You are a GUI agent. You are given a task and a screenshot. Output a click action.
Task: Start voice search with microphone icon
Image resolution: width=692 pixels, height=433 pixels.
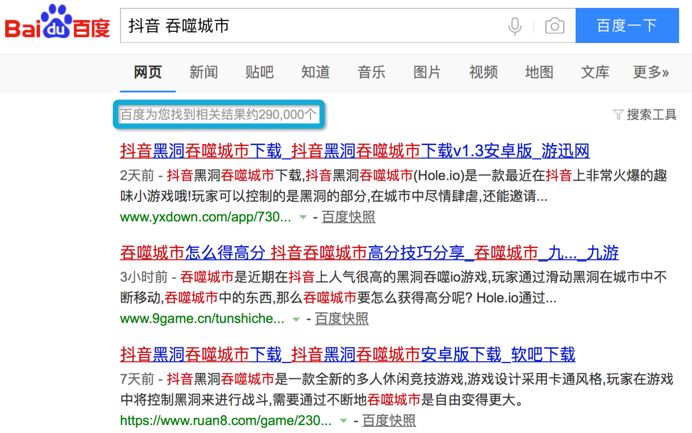(x=515, y=26)
